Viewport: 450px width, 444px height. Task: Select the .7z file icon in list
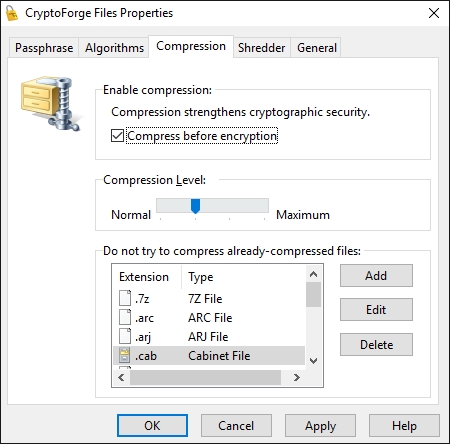coord(125,298)
